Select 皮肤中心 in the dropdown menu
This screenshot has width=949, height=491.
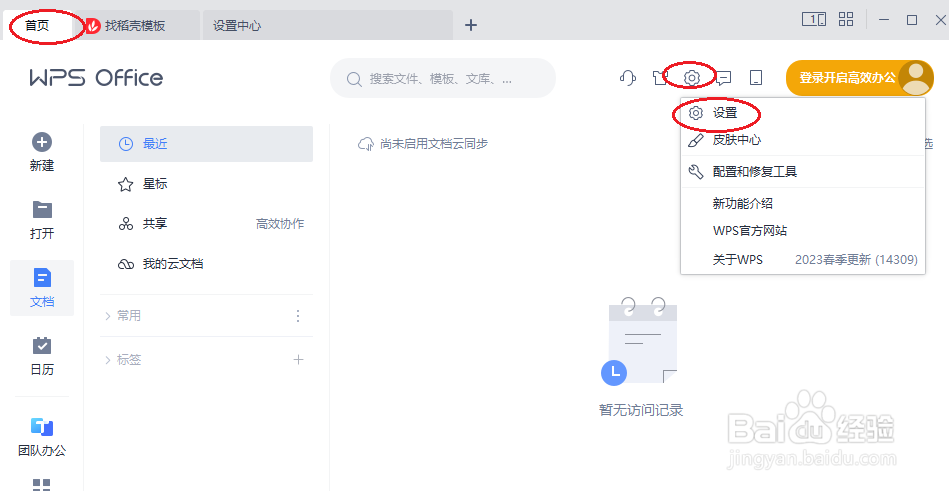pos(803,140)
